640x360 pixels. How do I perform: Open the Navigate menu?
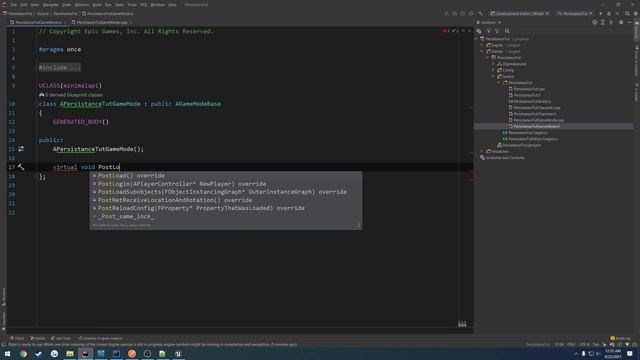point(51,5)
